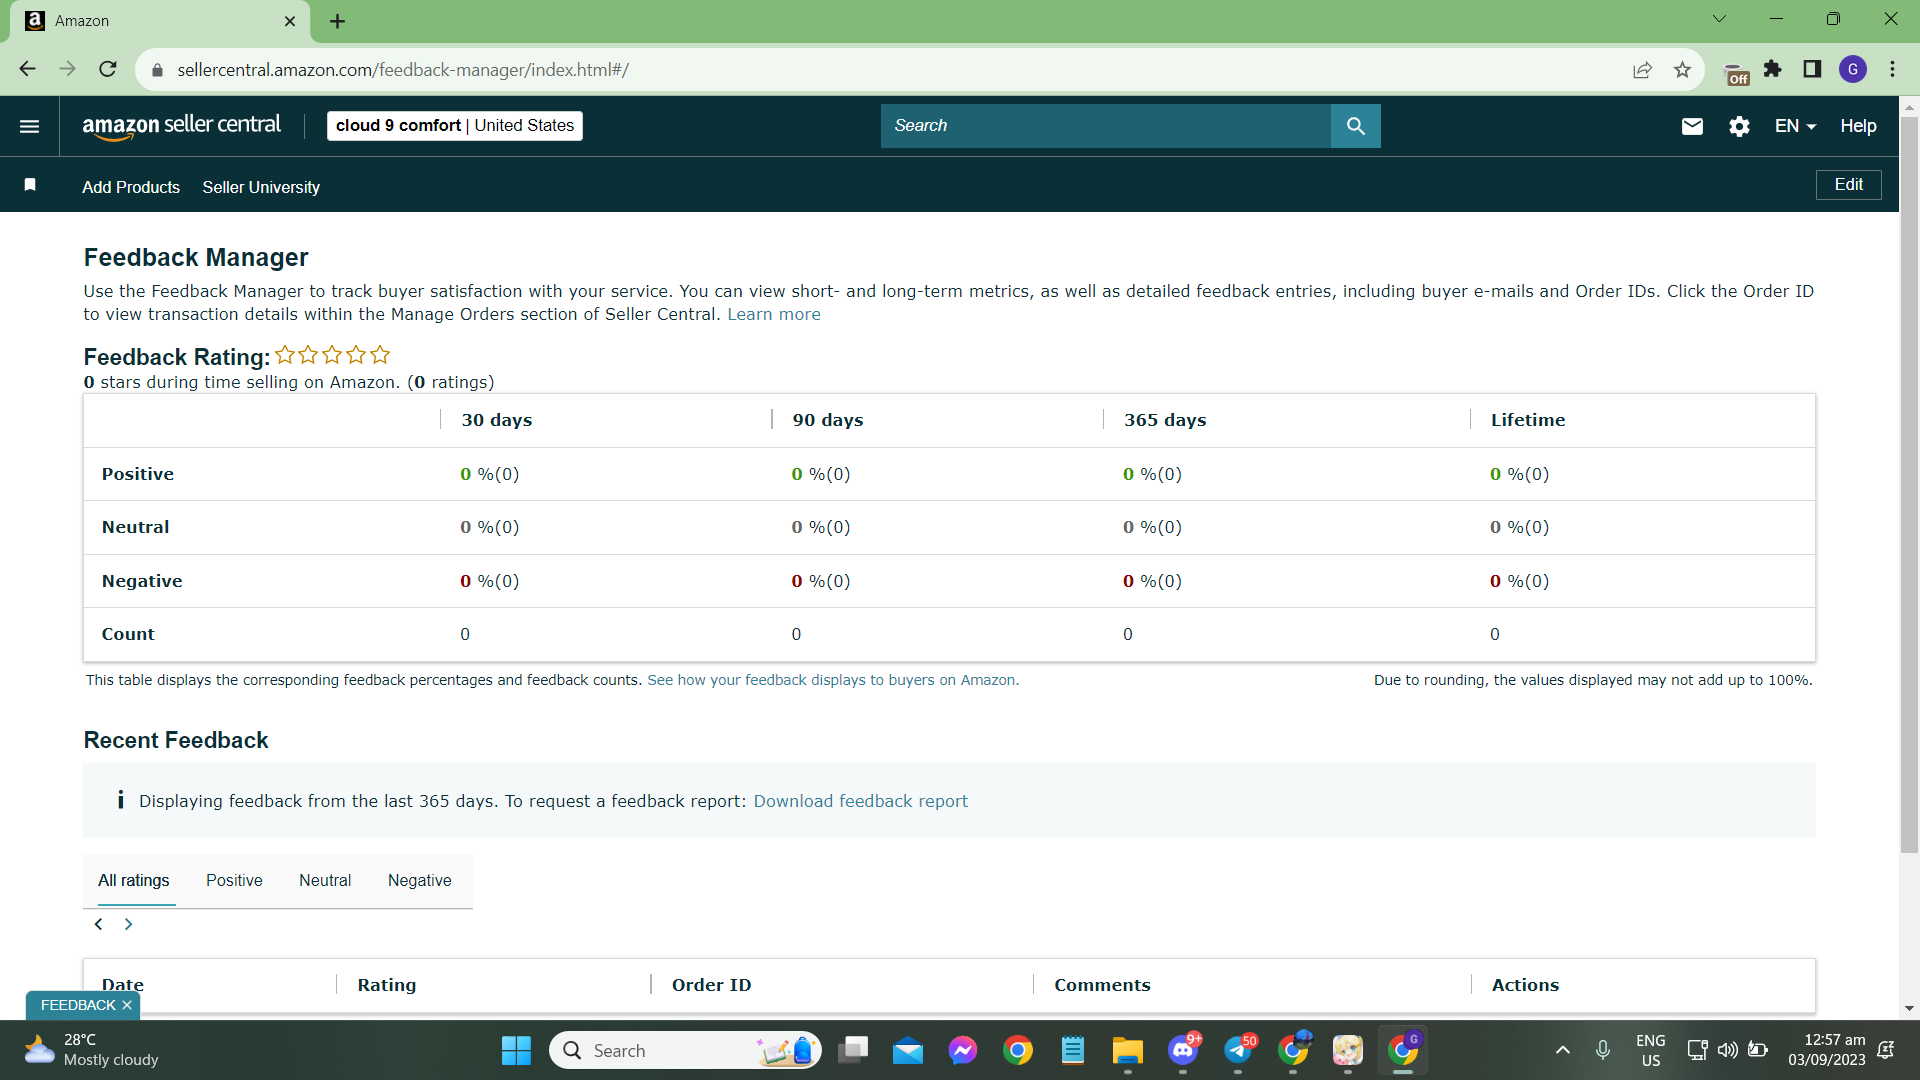
Task: Open Windows Start menu
Action: 516,1050
